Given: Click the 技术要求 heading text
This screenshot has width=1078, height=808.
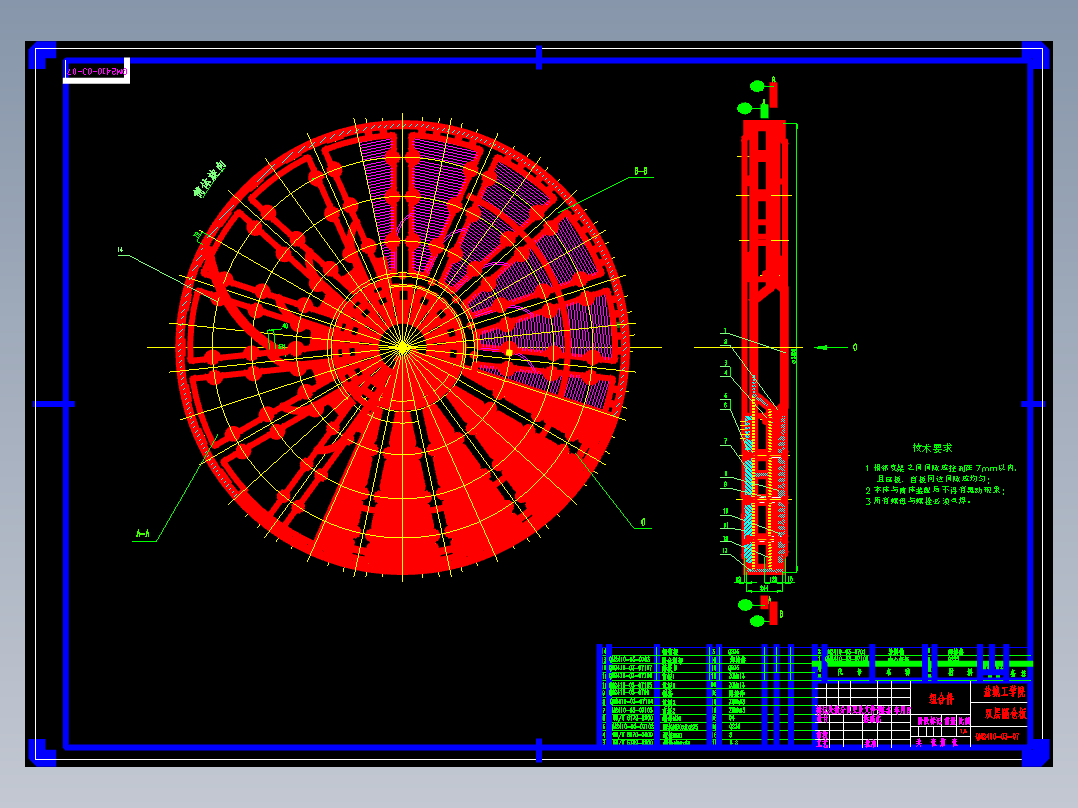Looking at the screenshot, I should pyautogui.click(x=932, y=448).
